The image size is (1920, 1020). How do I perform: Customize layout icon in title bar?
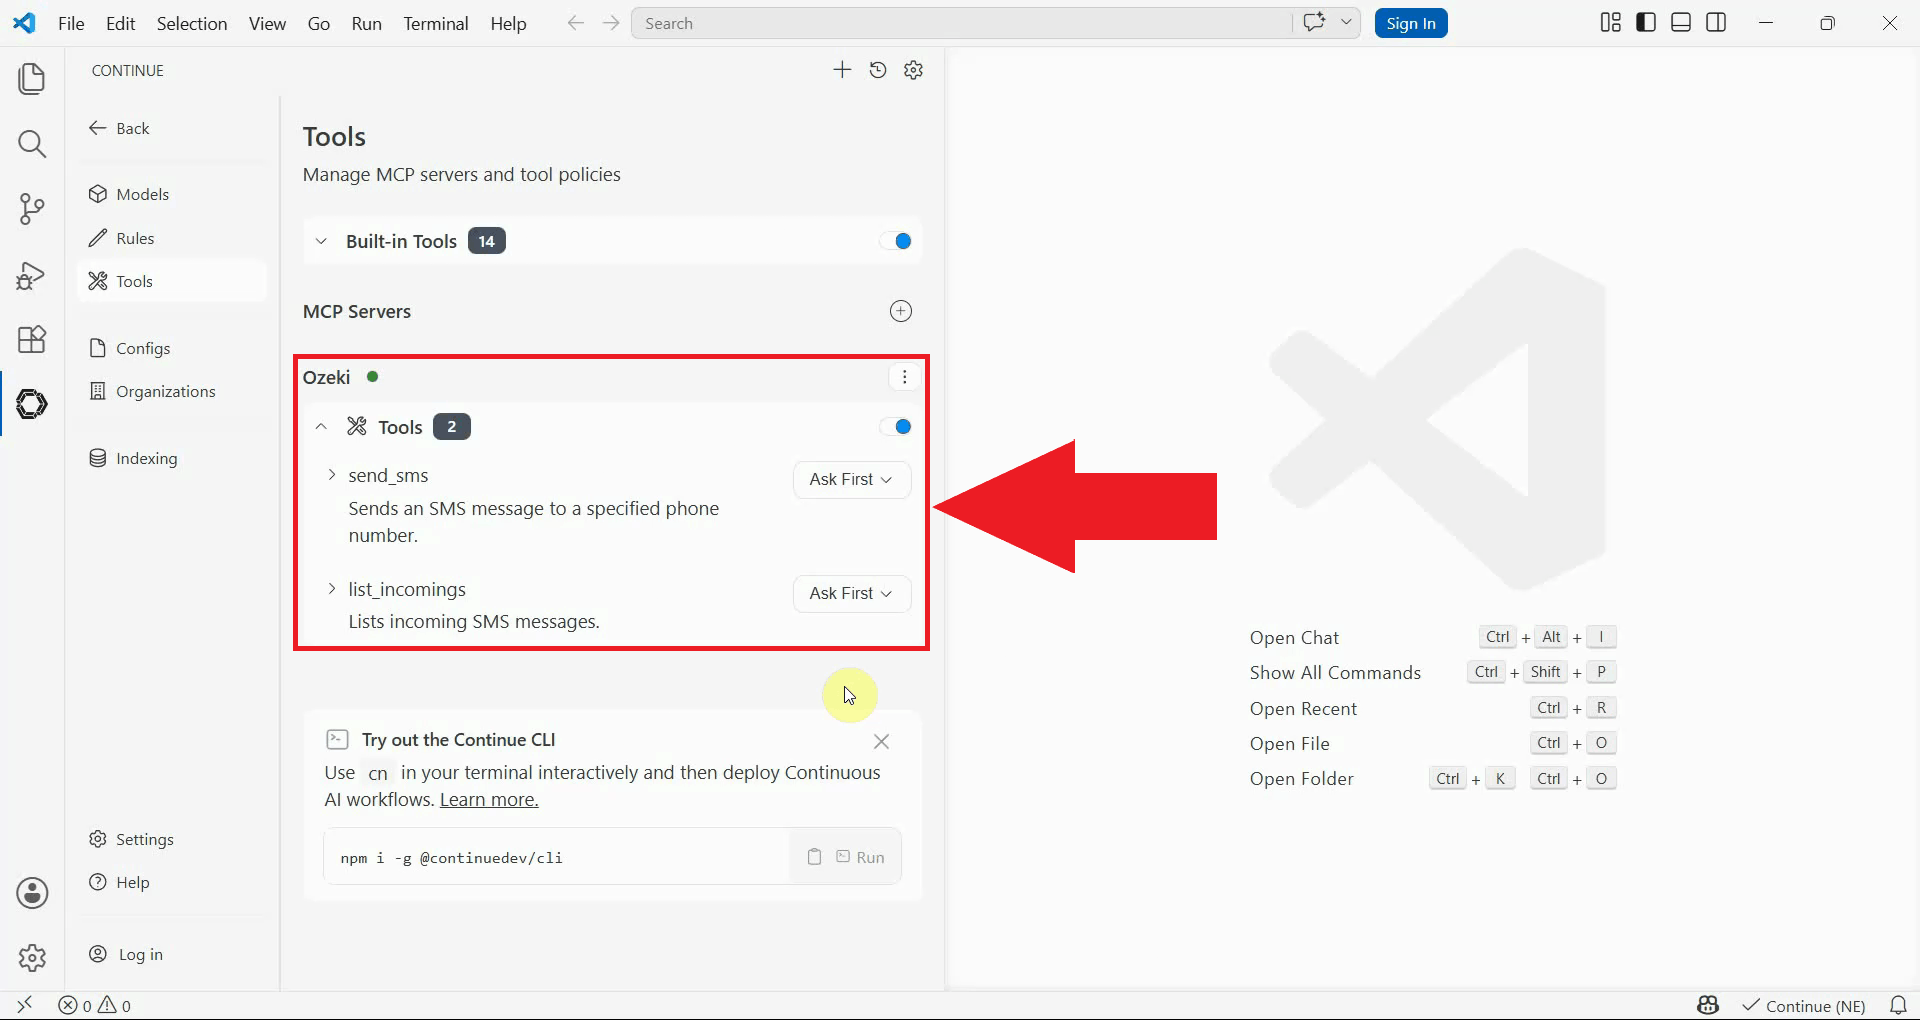point(1610,23)
